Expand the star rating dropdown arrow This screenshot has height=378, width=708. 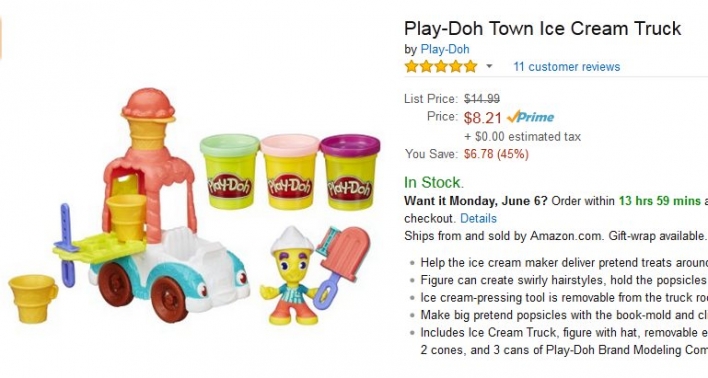489,66
